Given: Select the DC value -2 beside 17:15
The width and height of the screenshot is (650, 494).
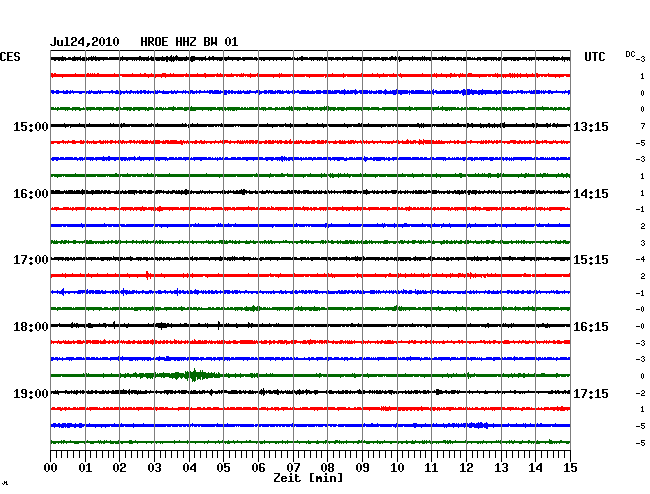Looking at the screenshot, I should pos(640,393).
